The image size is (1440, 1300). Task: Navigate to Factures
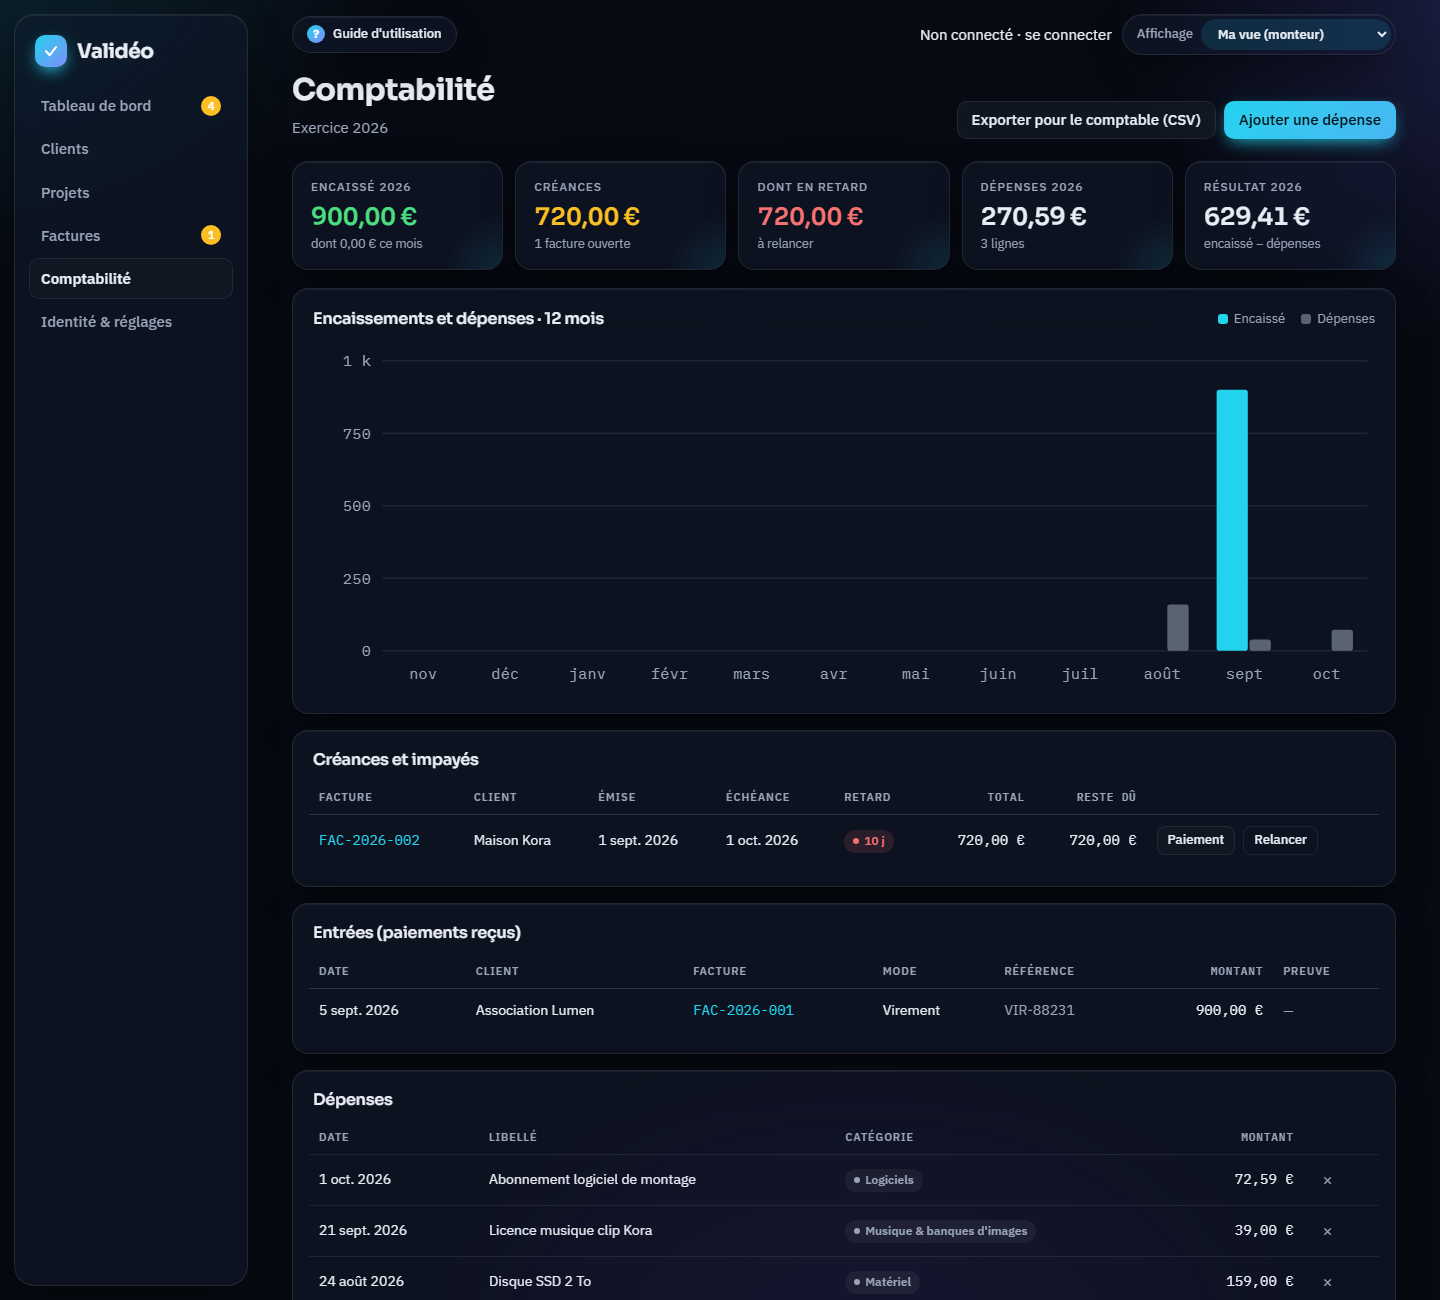130,236
